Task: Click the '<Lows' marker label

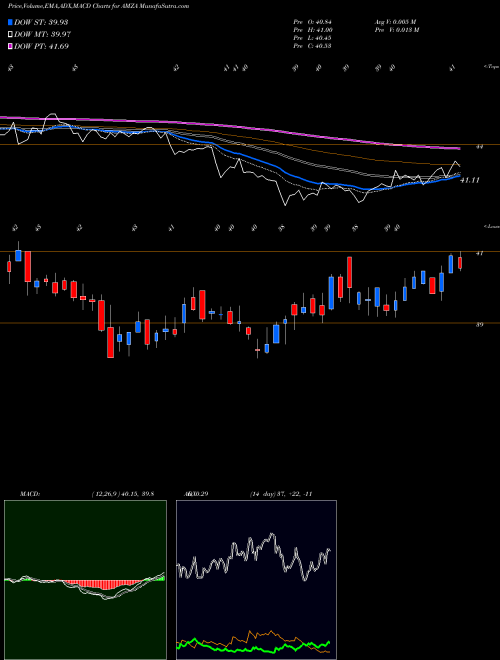Action: click(x=491, y=226)
